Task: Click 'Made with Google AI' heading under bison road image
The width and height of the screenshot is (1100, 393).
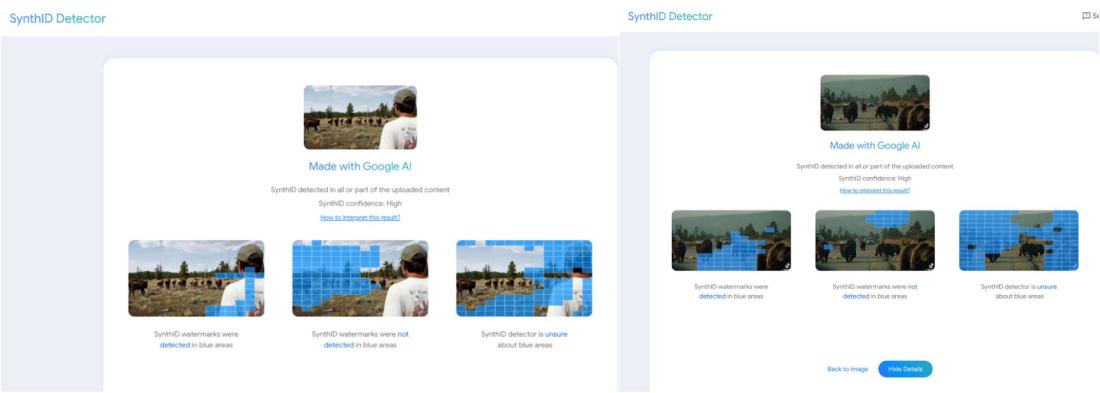Action: [x=875, y=146]
